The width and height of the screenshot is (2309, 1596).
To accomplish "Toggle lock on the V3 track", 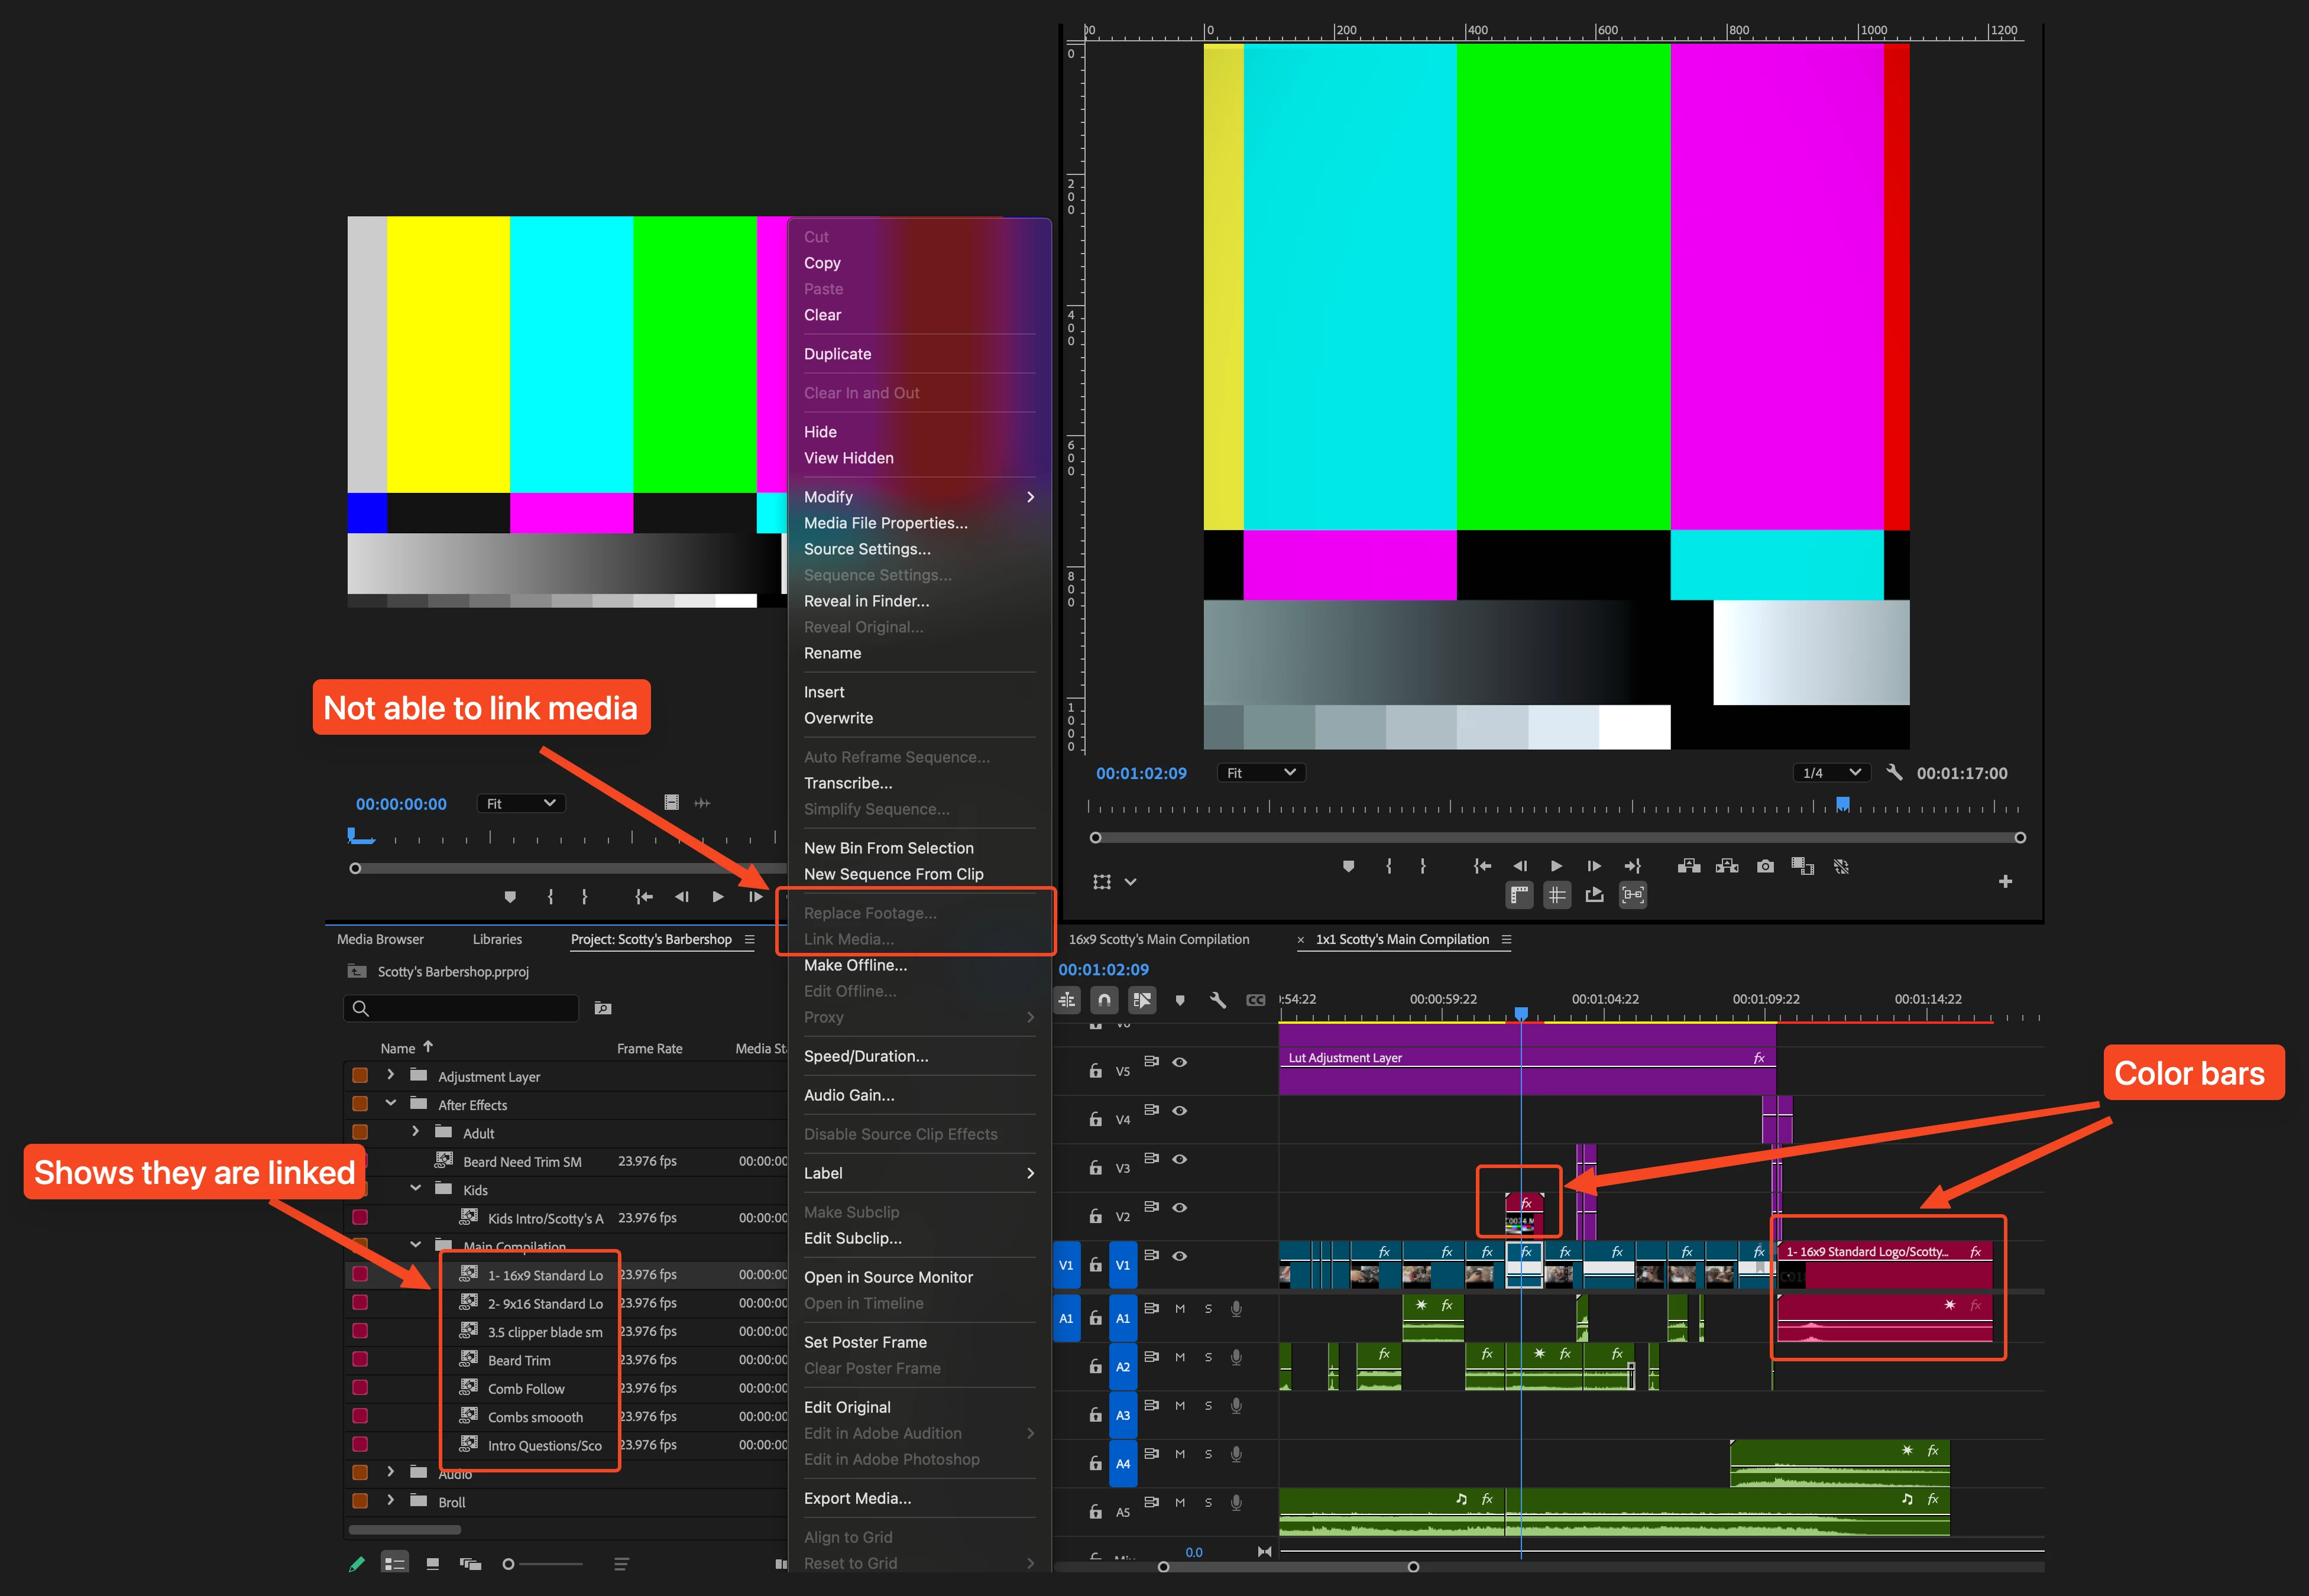I will click(x=1095, y=1168).
